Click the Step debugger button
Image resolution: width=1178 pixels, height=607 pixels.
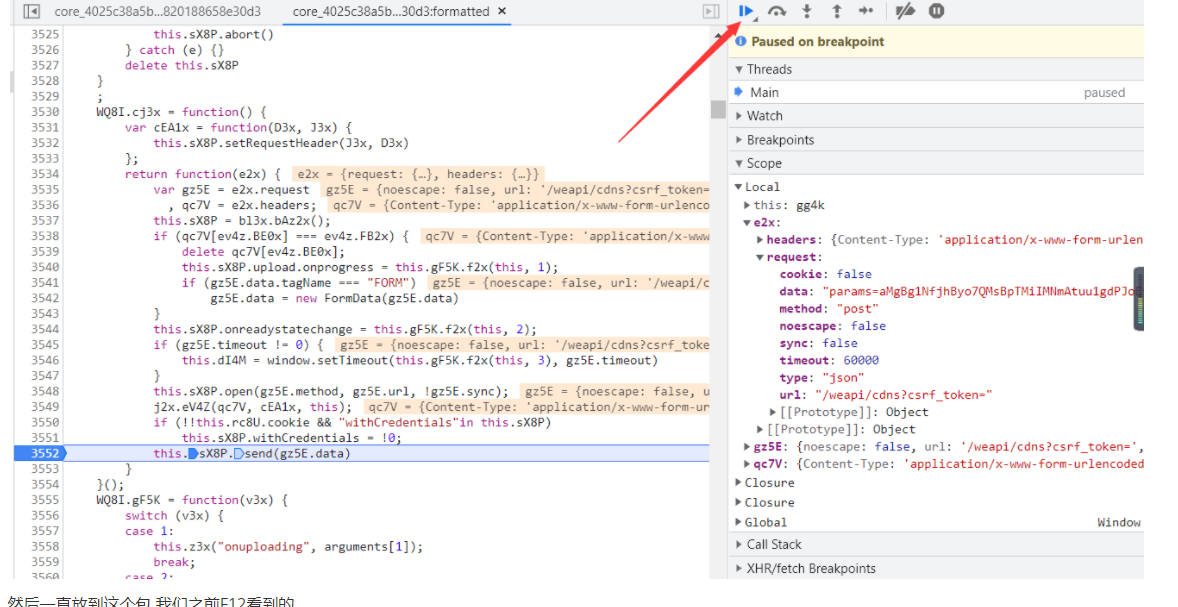point(866,11)
